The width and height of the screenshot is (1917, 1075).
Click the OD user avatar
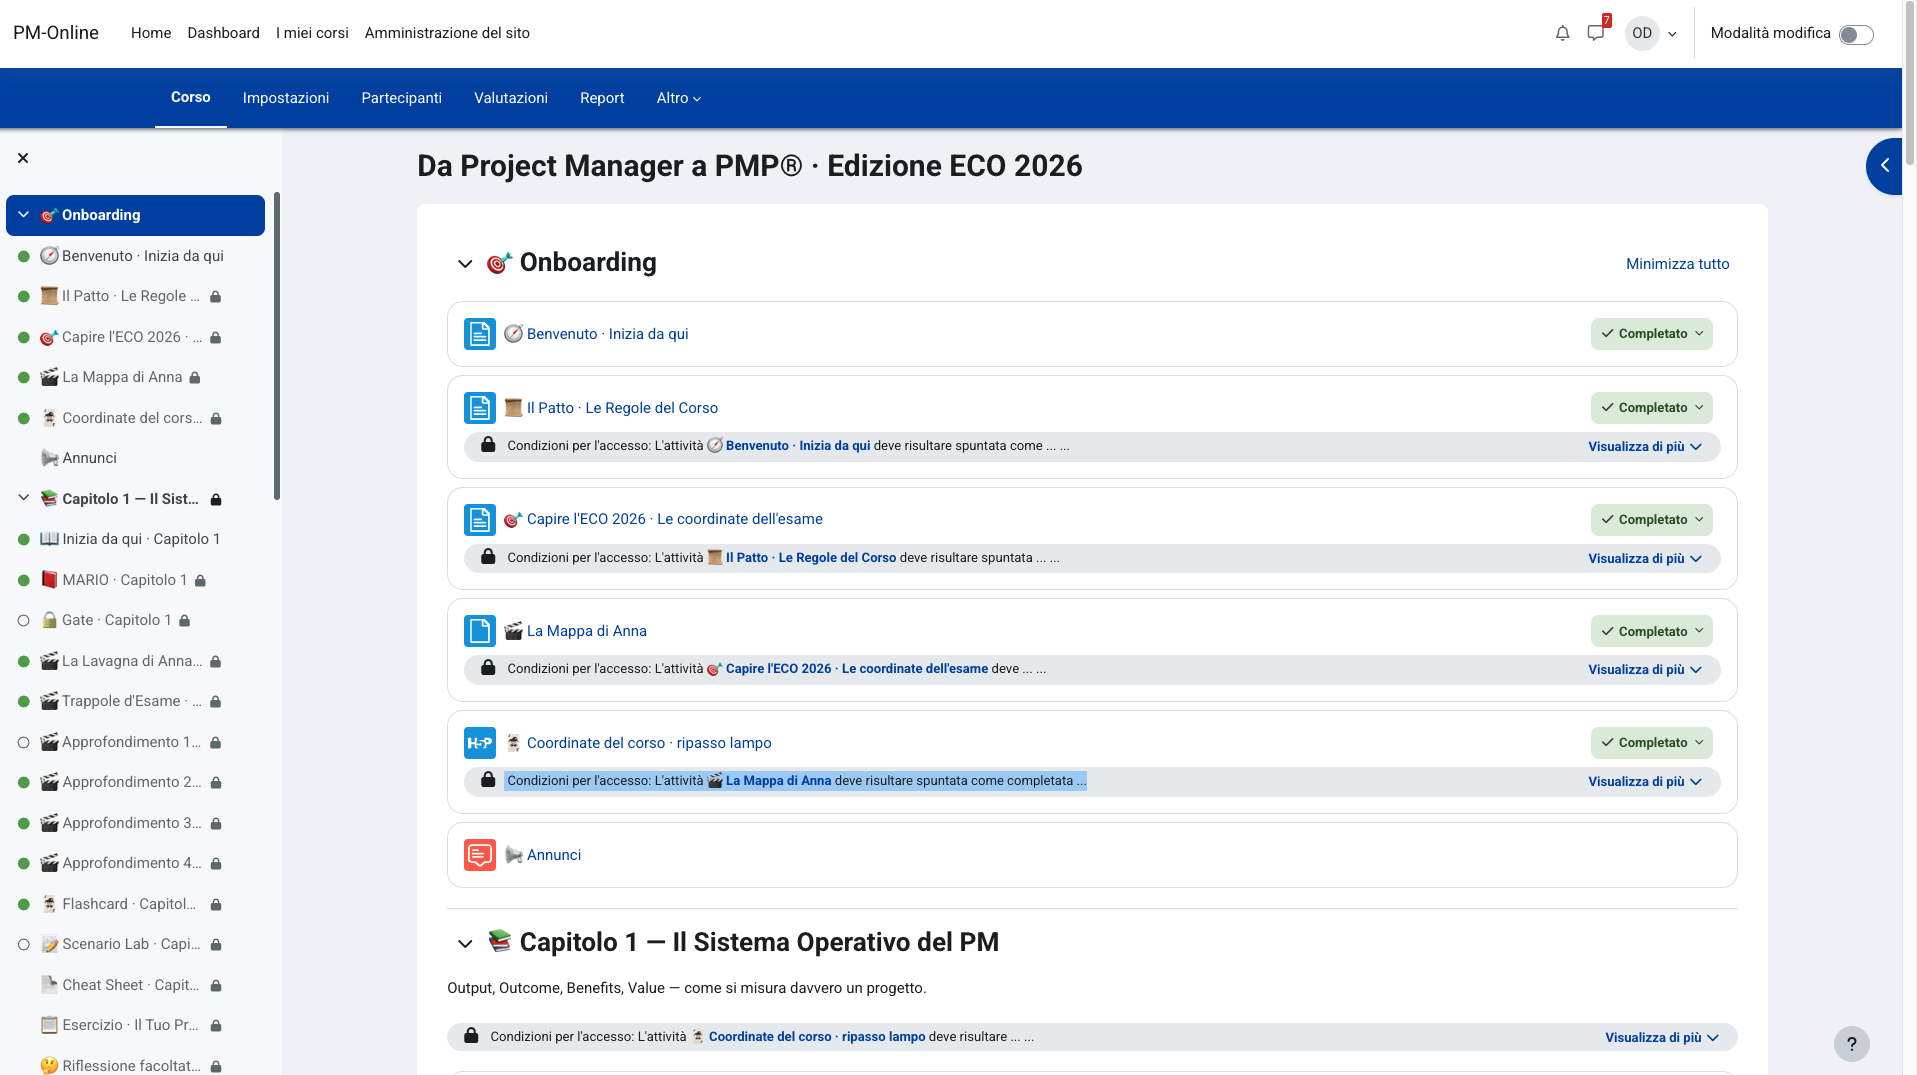tap(1642, 33)
